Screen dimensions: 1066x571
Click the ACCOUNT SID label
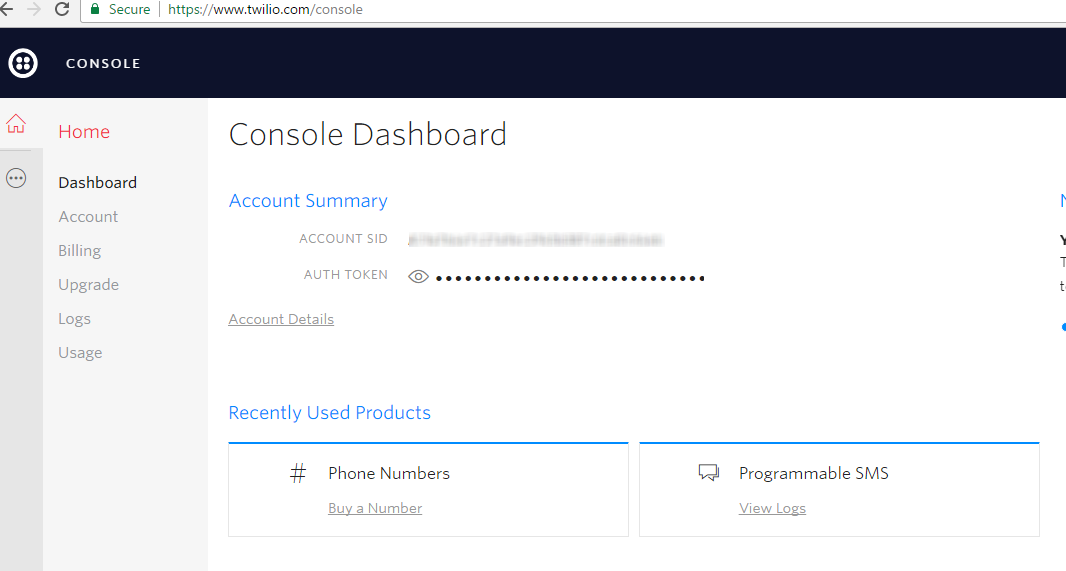[x=343, y=239]
